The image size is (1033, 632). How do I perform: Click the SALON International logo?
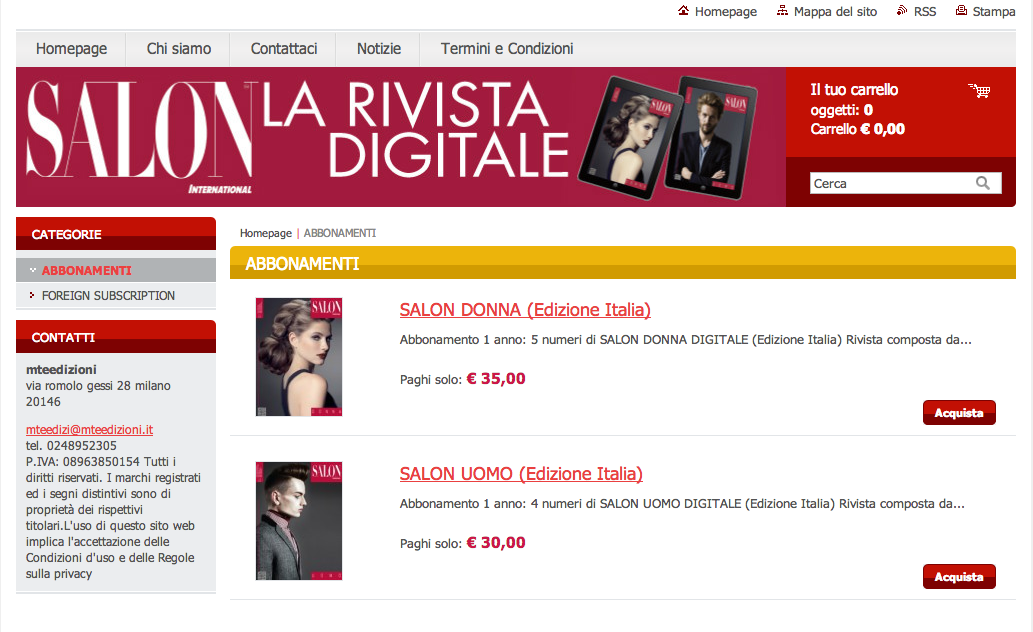tap(140, 137)
